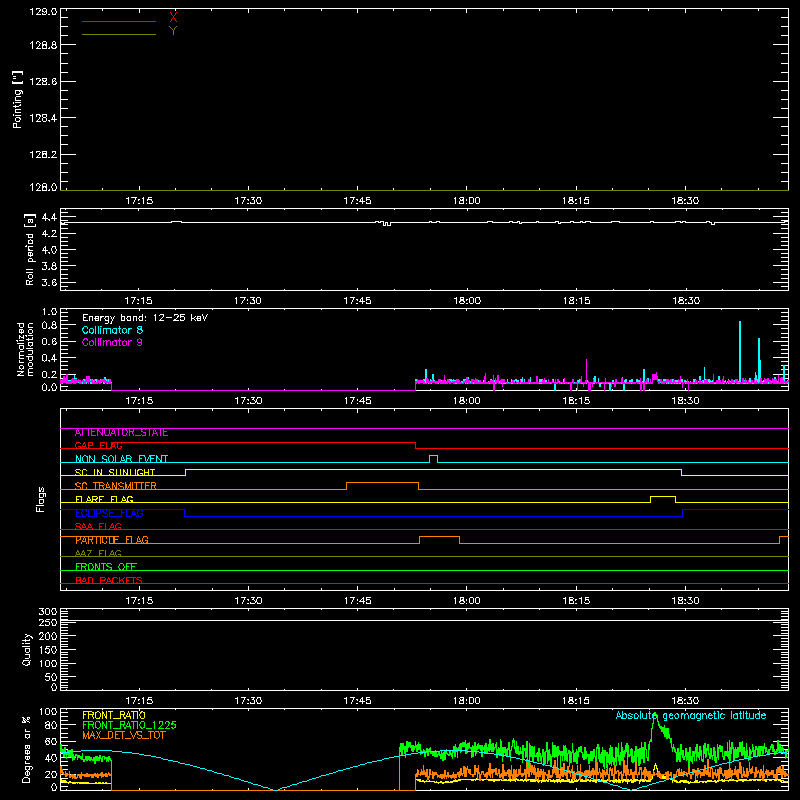
Task: Click the raised SC_TRANSMITTER orange pulse
Action: (x=383, y=485)
